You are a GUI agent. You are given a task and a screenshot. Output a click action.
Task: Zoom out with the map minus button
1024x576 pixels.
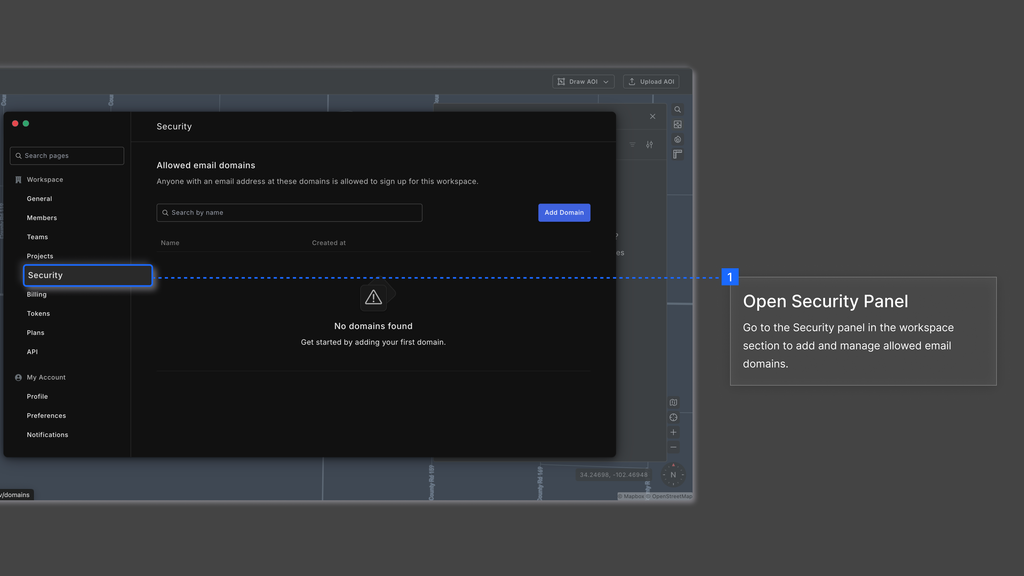point(673,447)
